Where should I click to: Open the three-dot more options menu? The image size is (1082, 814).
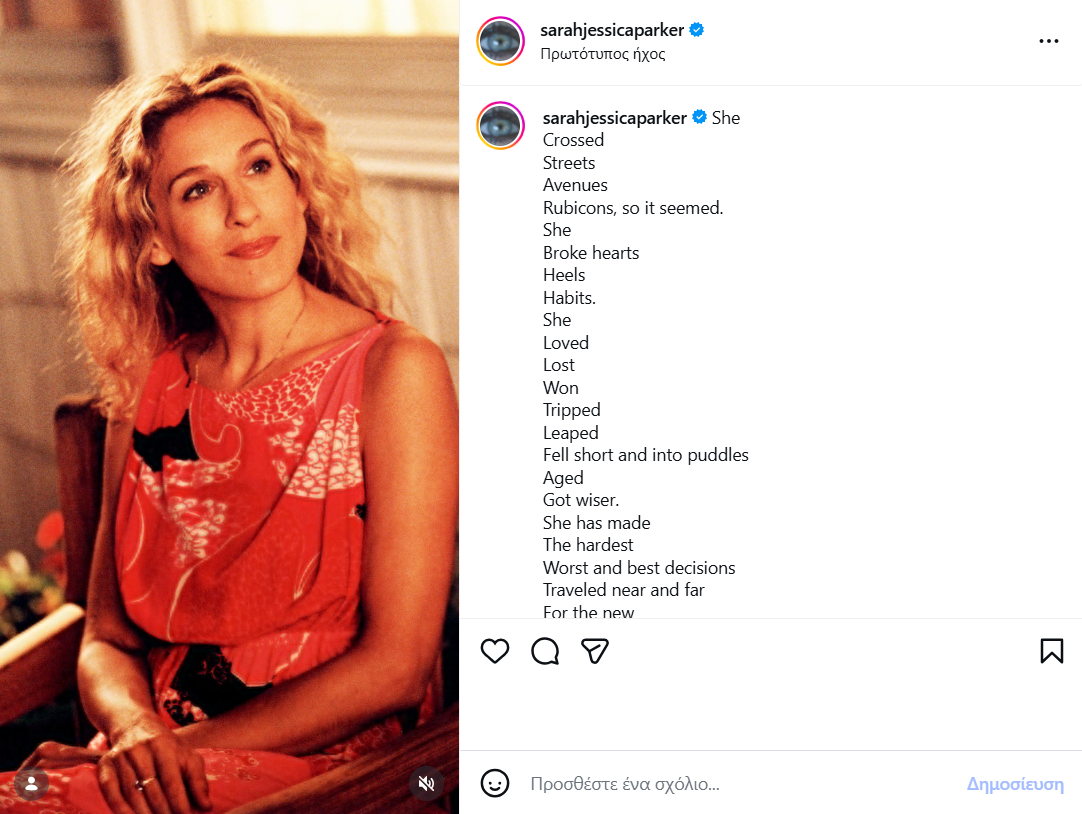click(x=1048, y=41)
